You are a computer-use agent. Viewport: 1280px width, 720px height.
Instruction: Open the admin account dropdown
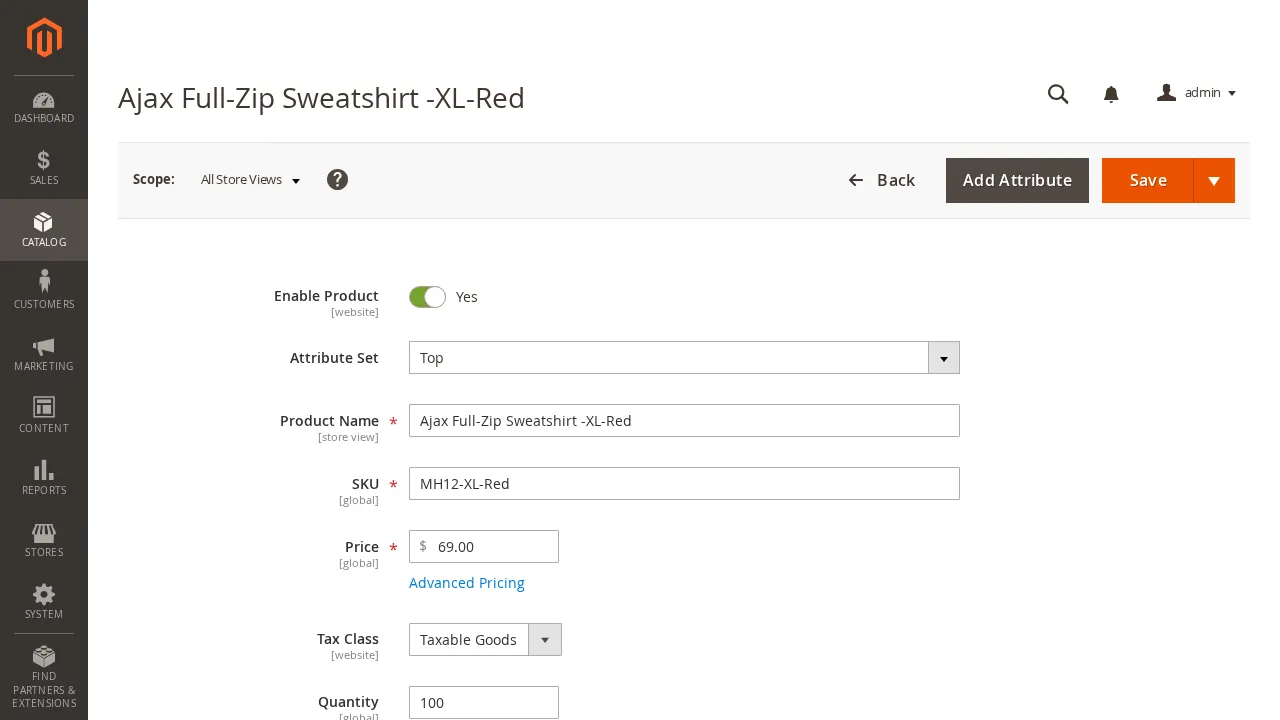coord(1197,93)
